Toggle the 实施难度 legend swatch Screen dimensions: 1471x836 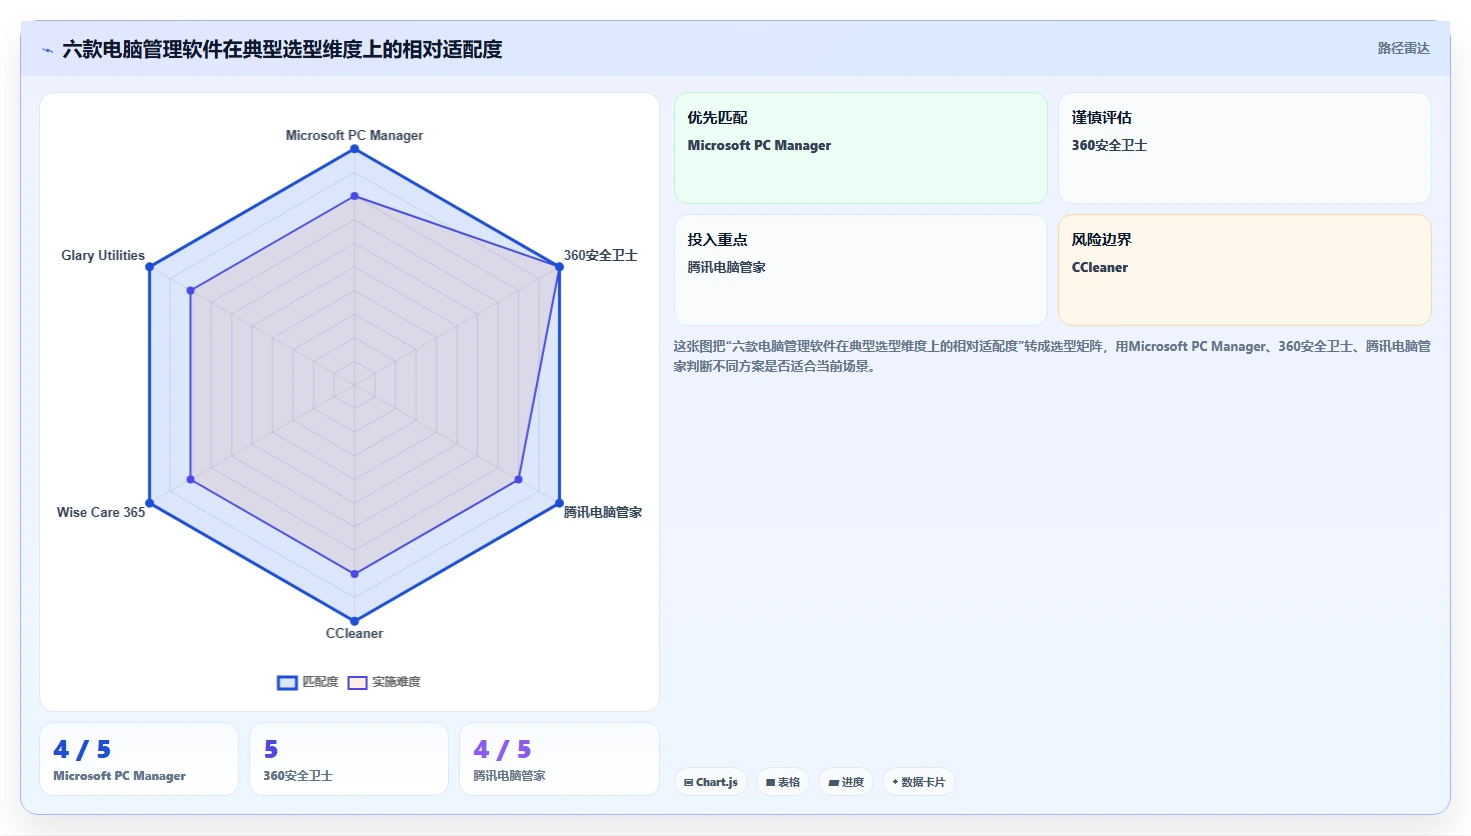357,682
